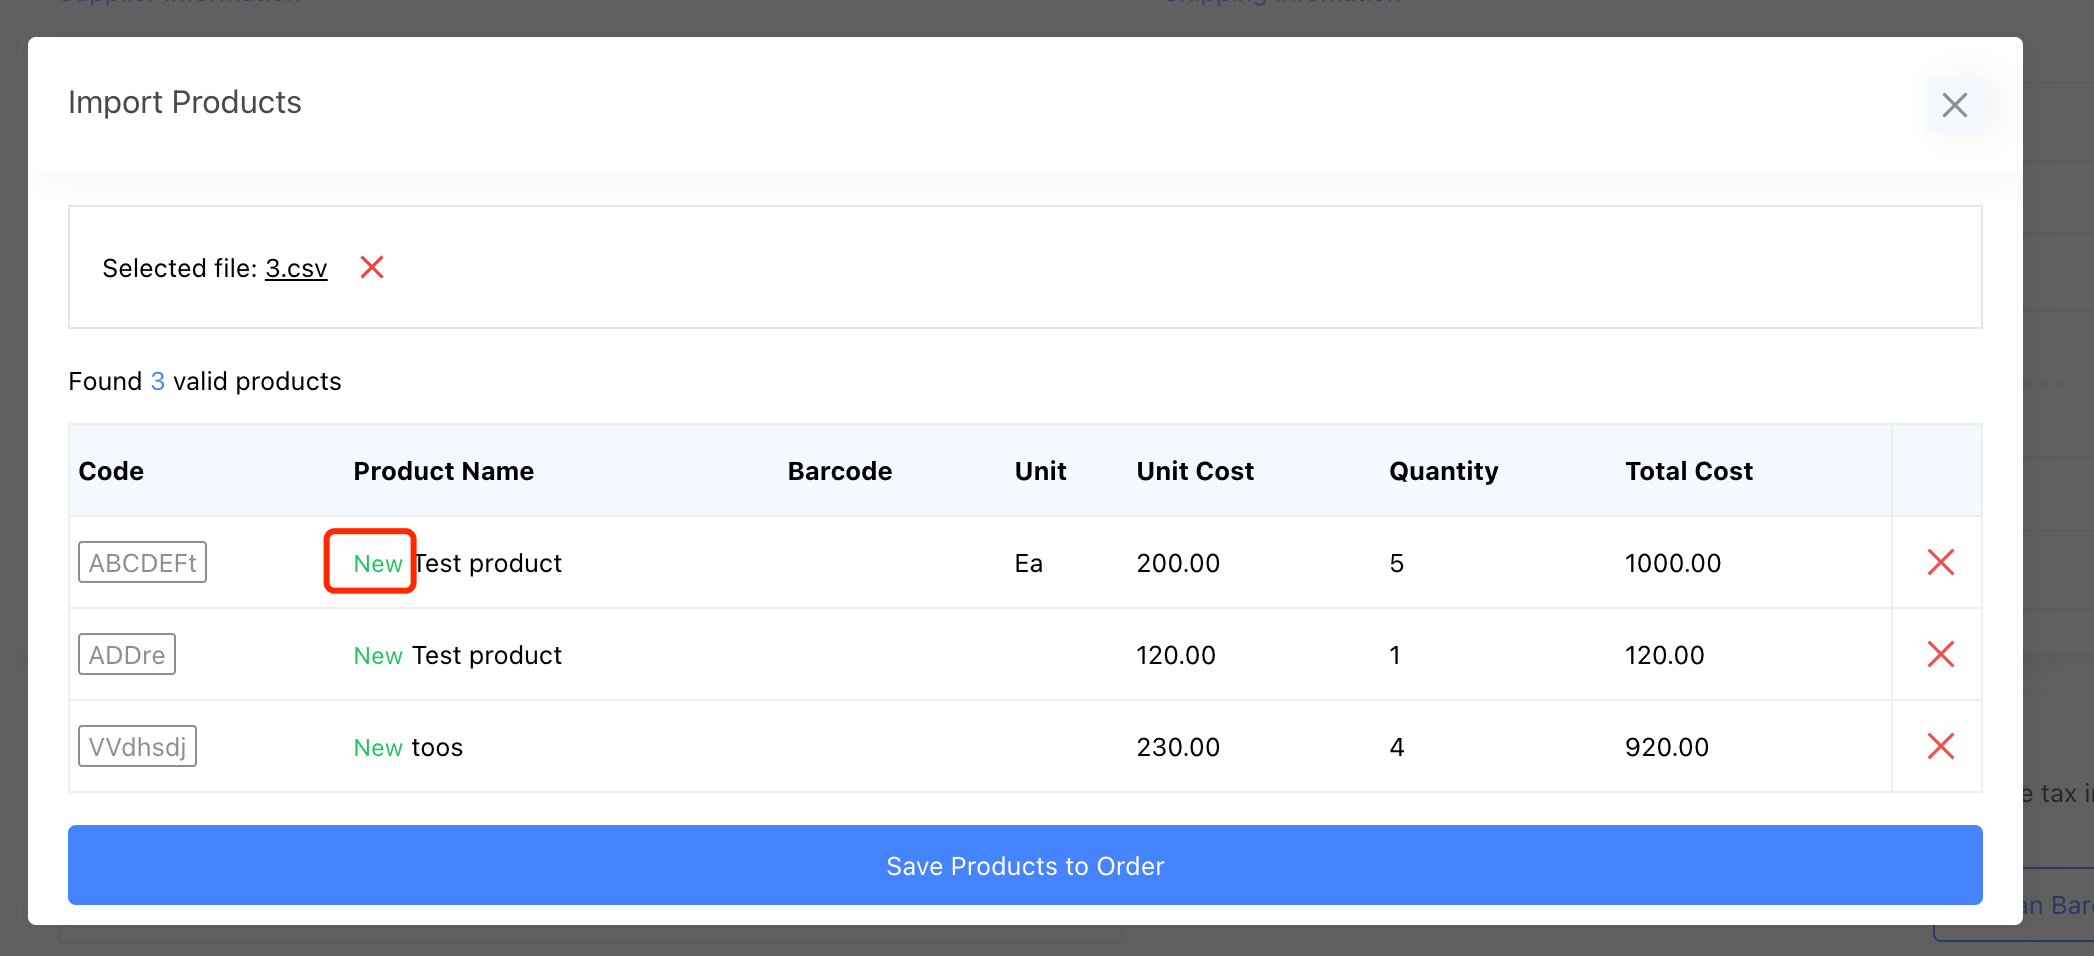Open the 3.csv file link
2094x956 pixels.
coord(296,268)
